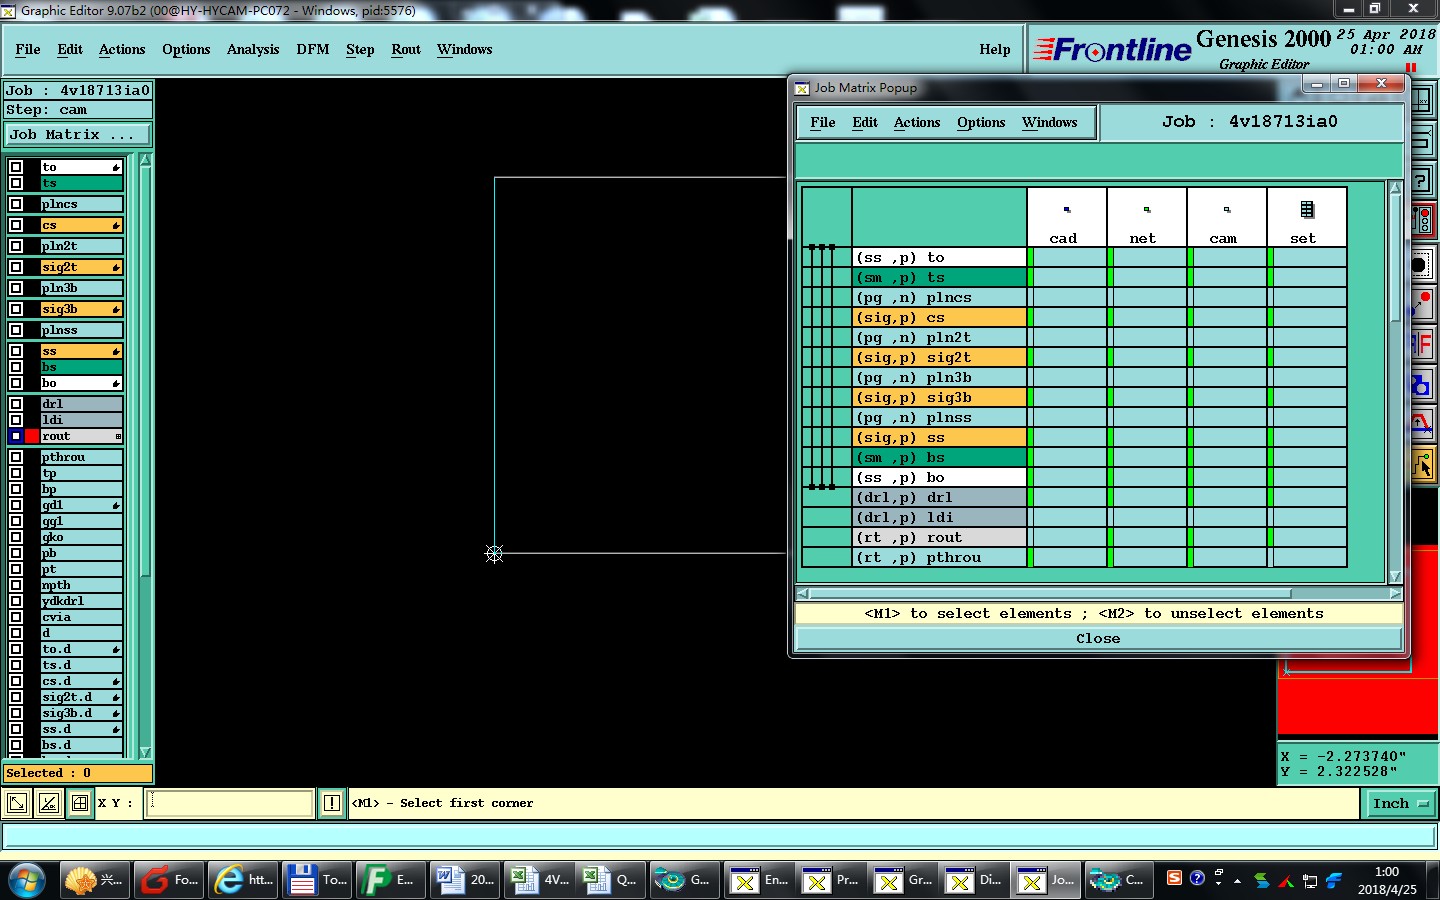Select the set step column header icon
Screen dimensions: 1440x900
click(1306, 210)
